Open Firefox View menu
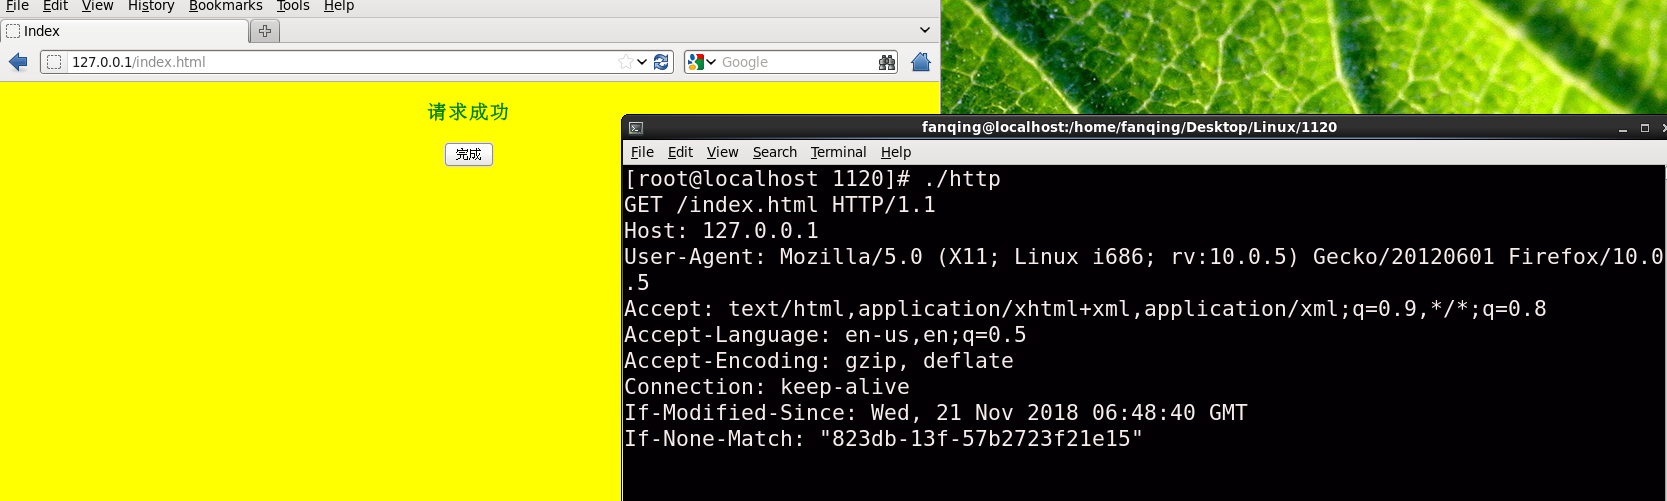Viewport: 1667px width, 501px height. (x=97, y=6)
